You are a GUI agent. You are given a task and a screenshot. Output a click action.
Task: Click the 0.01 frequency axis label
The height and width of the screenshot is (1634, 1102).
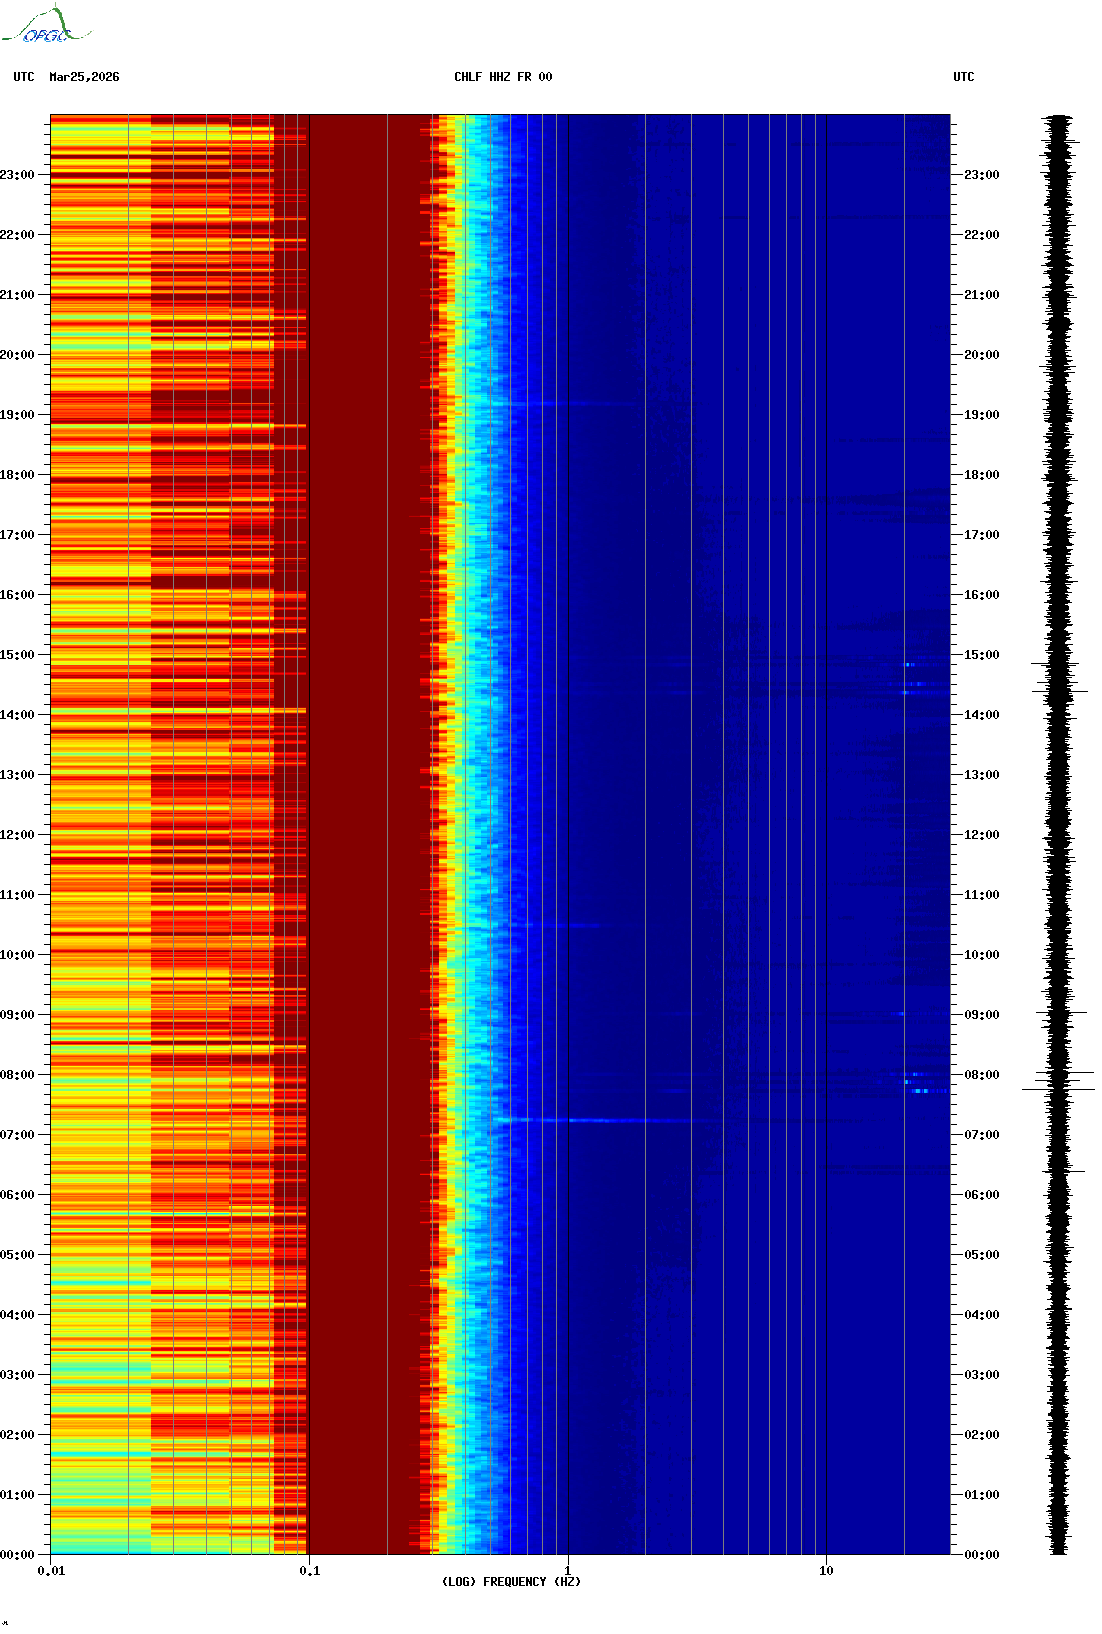click(51, 1571)
